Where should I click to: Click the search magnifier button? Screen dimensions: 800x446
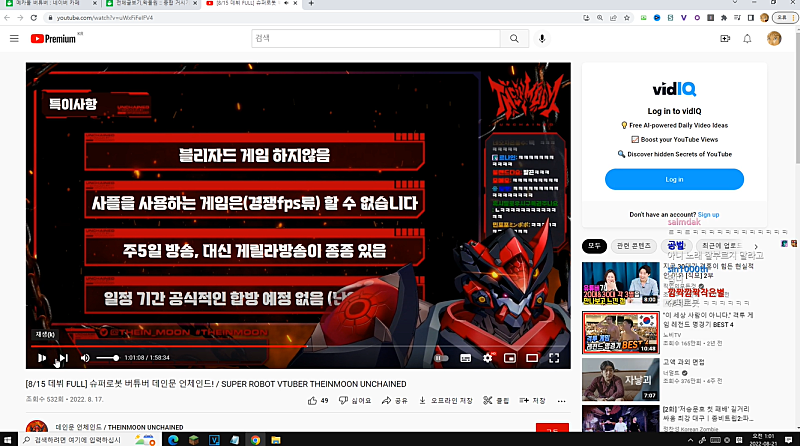pyautogui.click(x=514, y=38)
